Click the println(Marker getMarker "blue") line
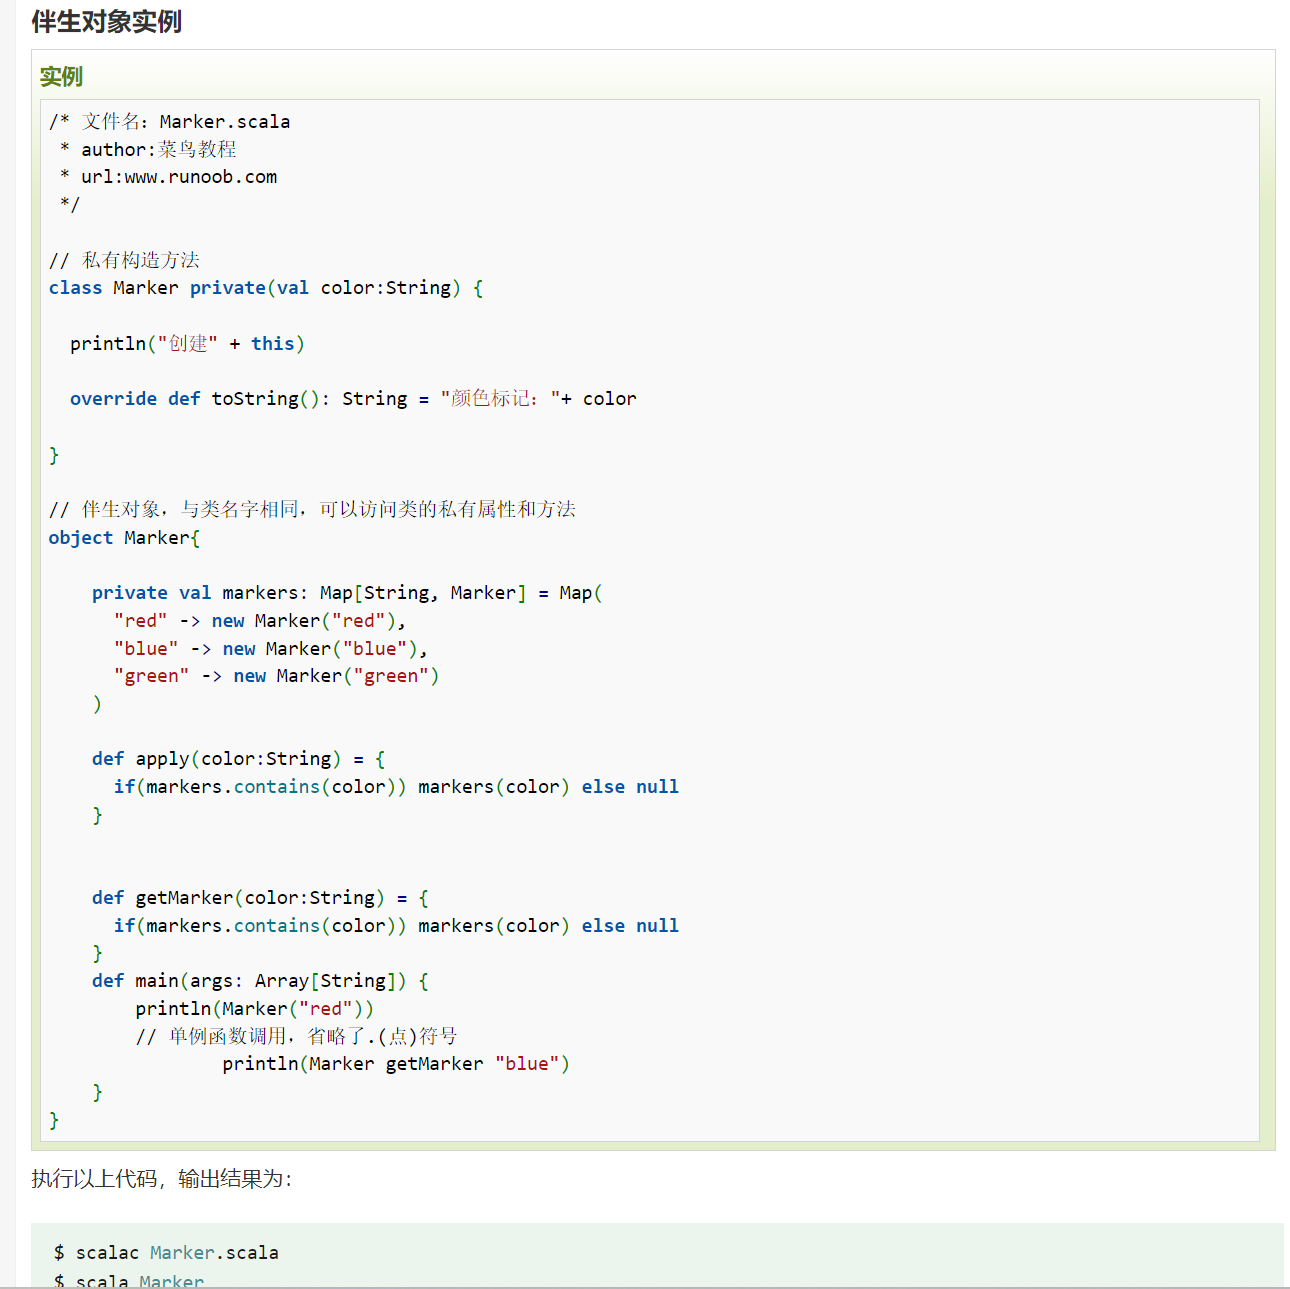1290x1289 pixels. coord(396,1064)
